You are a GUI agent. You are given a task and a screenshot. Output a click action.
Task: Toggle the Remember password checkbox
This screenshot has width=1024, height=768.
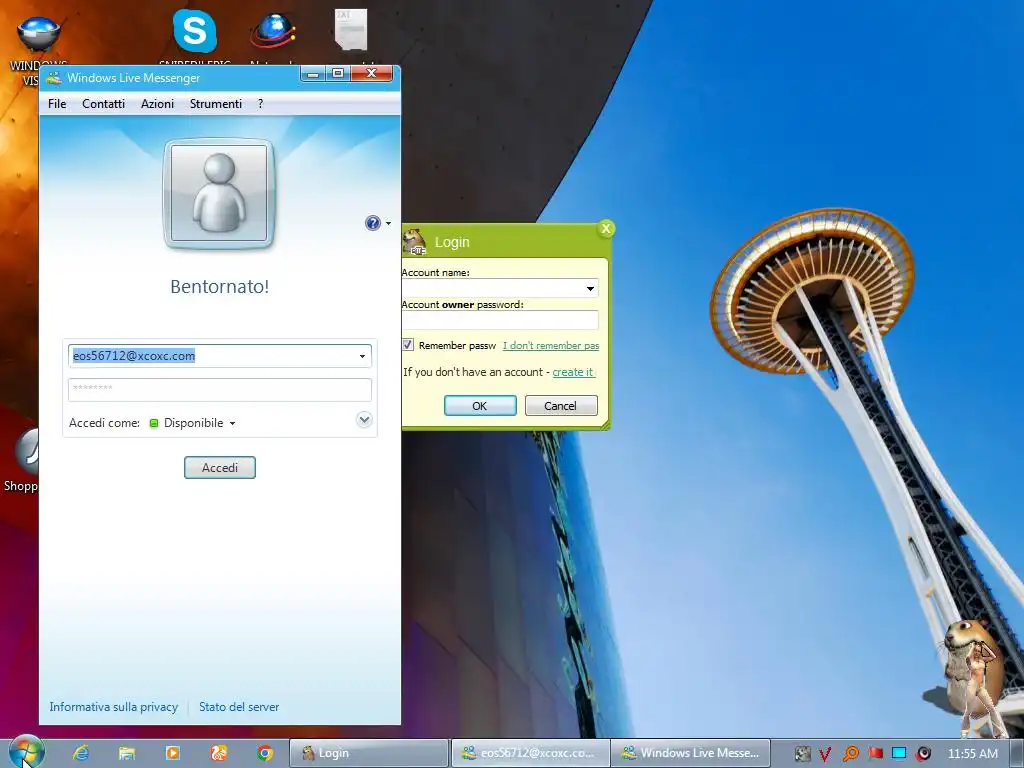pos(408,345)
